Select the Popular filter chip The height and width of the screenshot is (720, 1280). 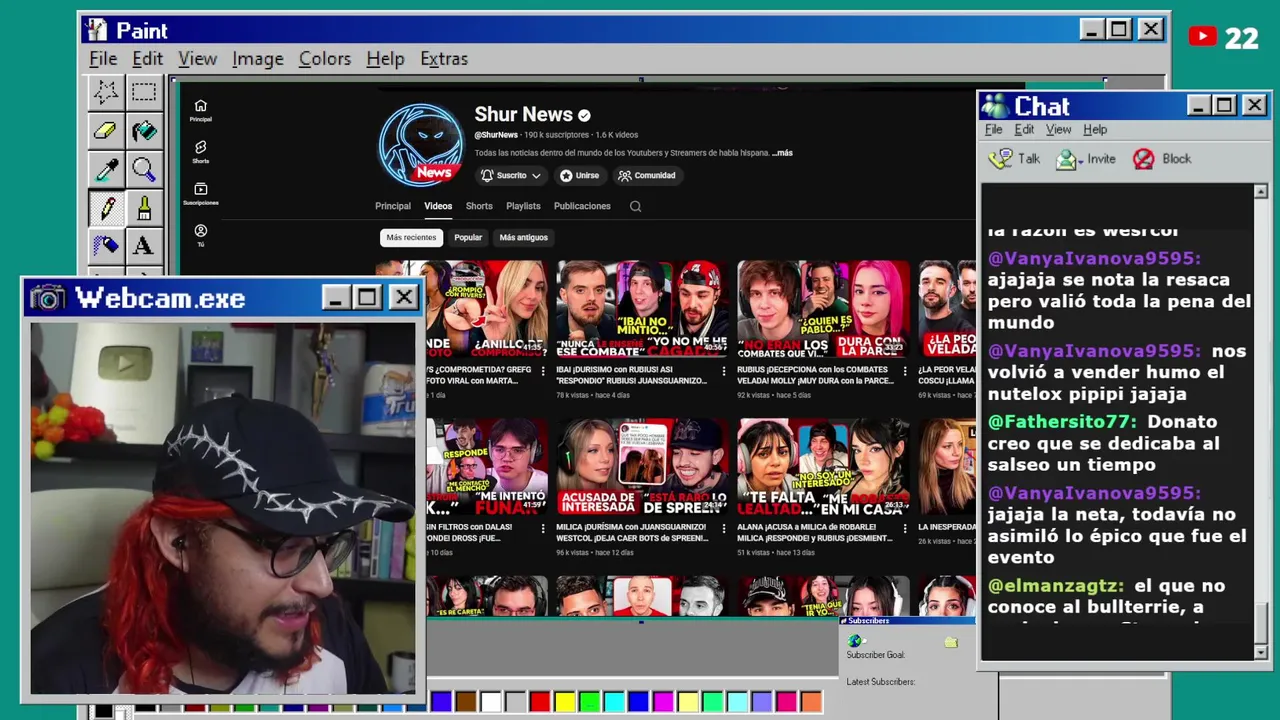(468, 237)
